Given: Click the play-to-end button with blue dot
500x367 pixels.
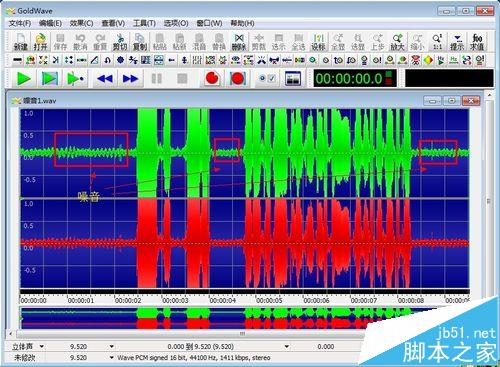Looking at the screenshot, I should [75, 79].
